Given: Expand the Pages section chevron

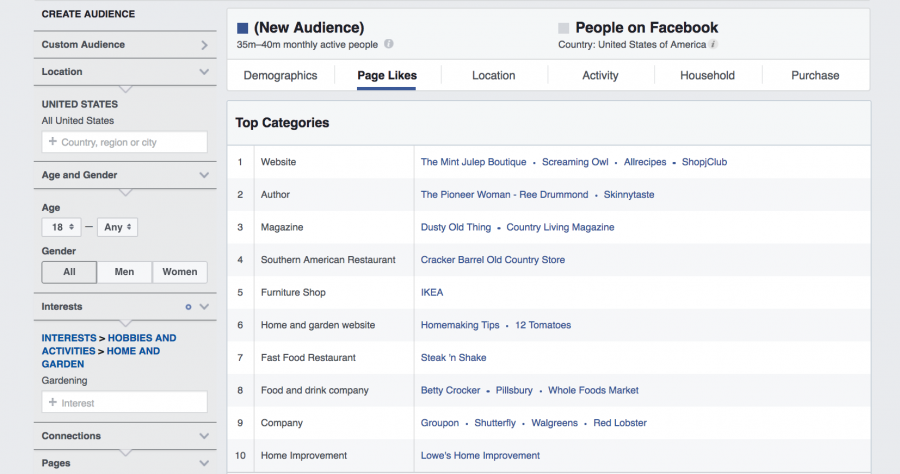Looking at the screenshot, I should pos(204,463).
